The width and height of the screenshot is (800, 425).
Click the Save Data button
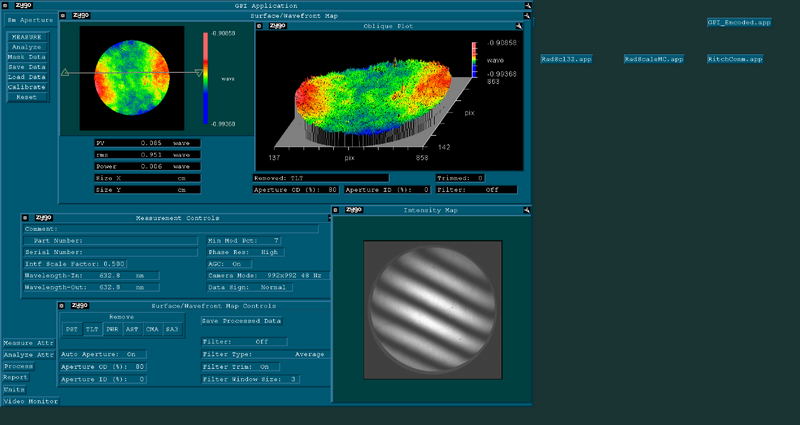click(x=27, y=67)
